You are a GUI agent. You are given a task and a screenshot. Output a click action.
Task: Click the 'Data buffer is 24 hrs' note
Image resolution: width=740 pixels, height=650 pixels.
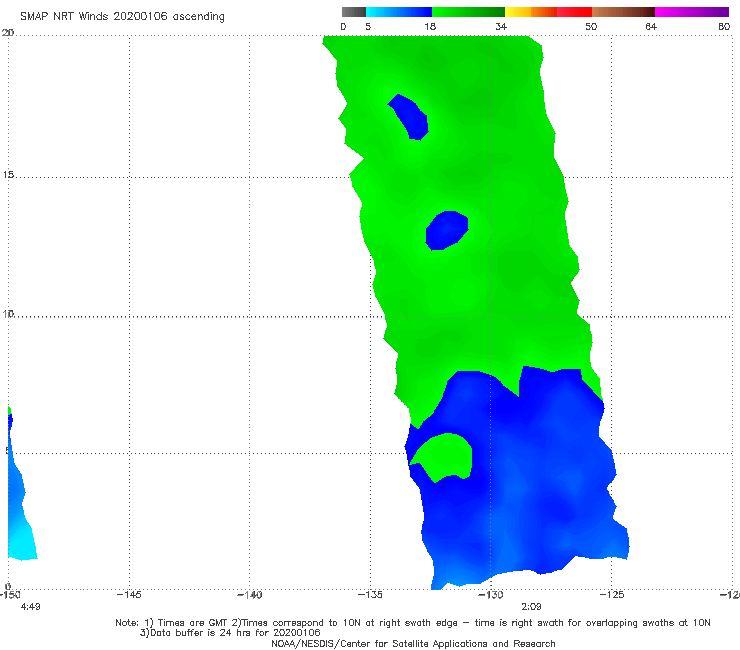click(x=230, y=633)
